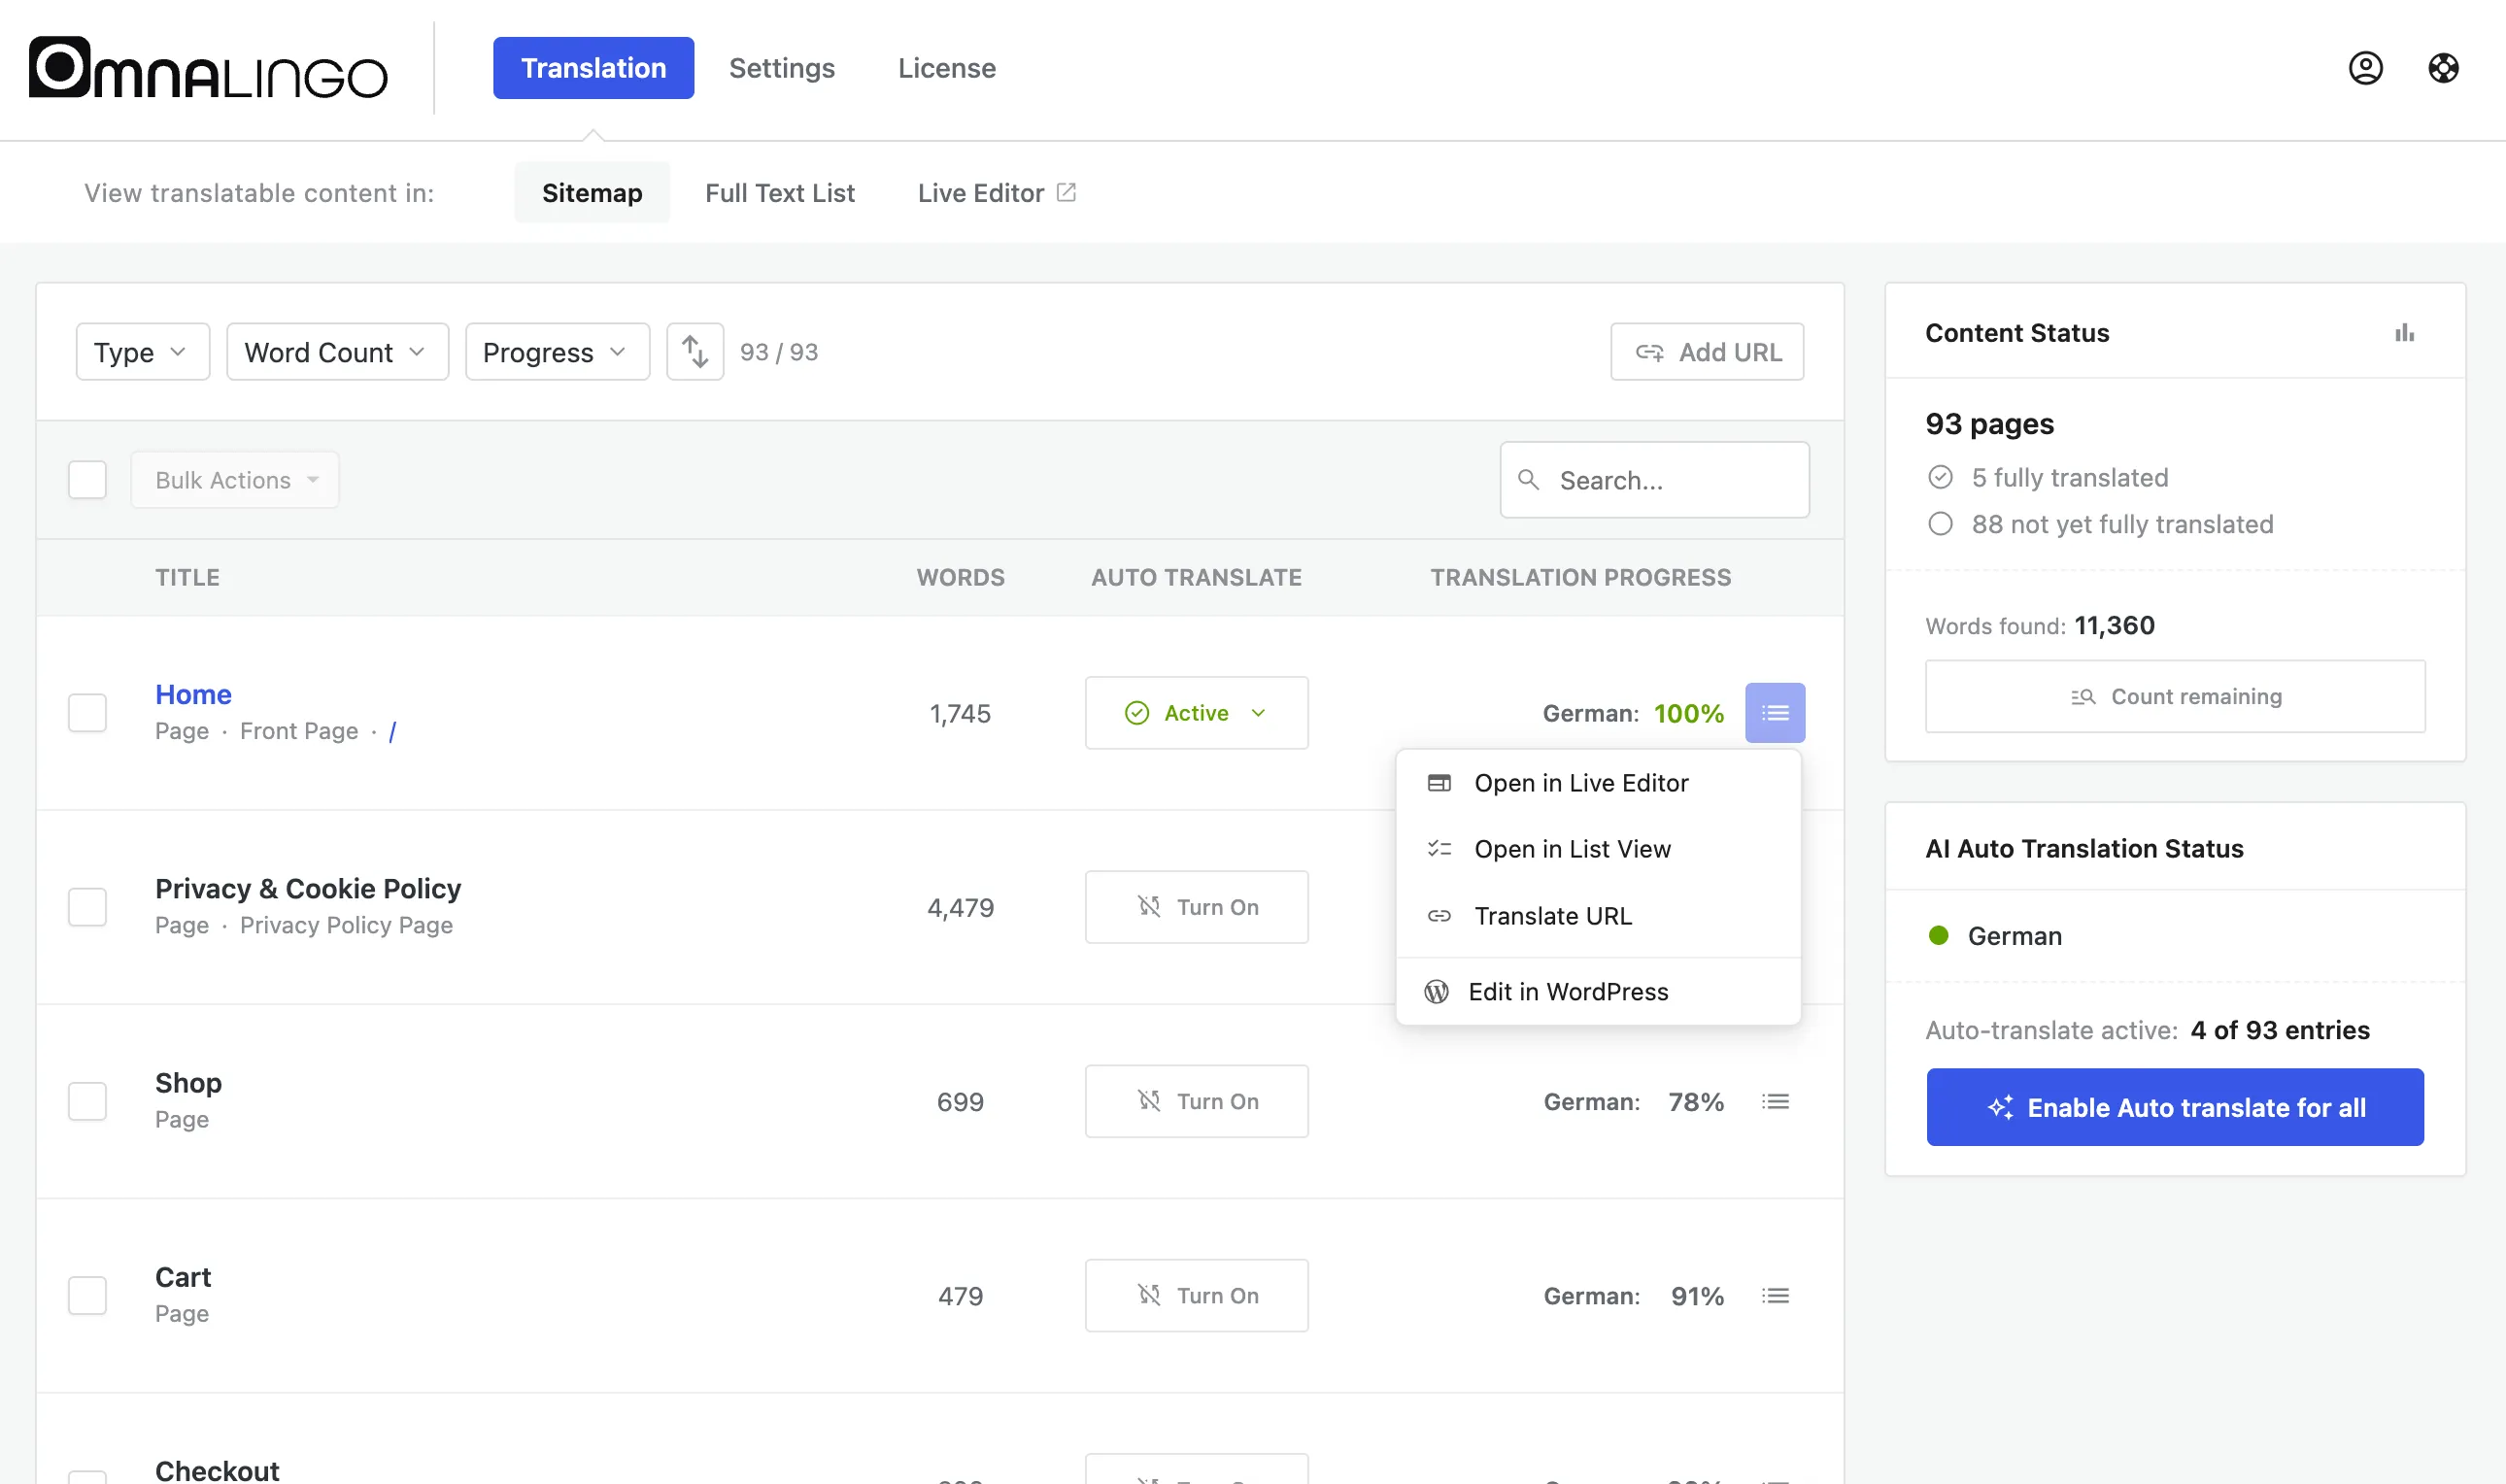Click the German 78% progress value
2506x1484 pixels.
pyautogui.click(x=1696, y=1101)
